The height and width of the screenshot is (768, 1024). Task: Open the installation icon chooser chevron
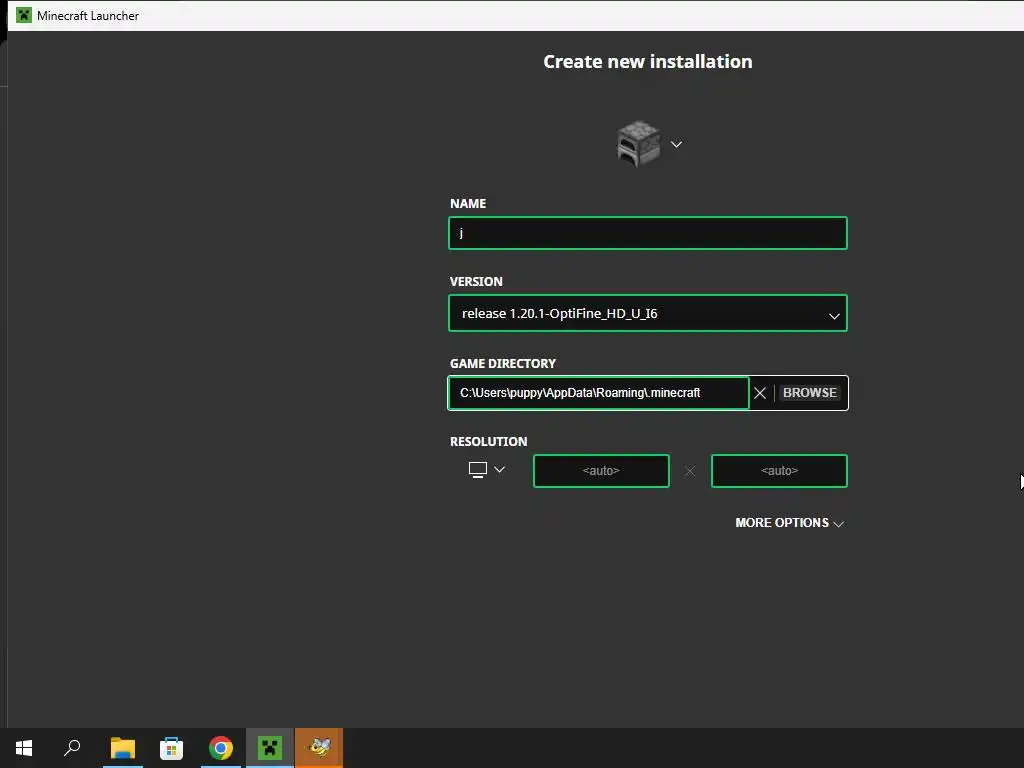coord(677,144)
